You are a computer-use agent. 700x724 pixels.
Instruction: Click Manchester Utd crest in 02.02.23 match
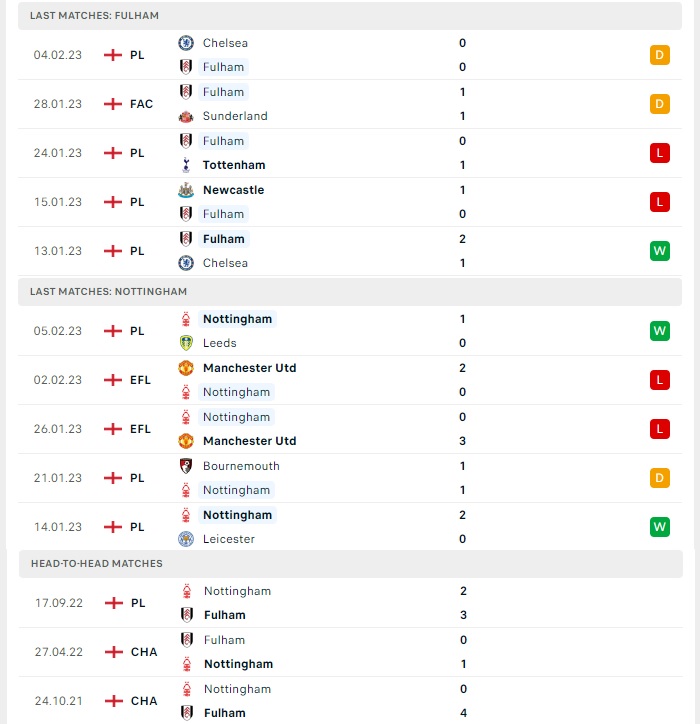(186, 368)
